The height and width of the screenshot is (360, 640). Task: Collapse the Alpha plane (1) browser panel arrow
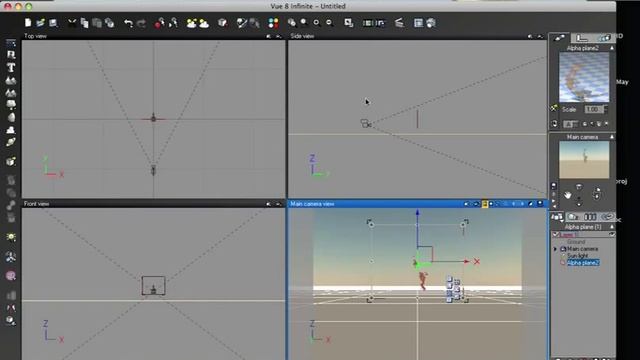tap(612, 227)
